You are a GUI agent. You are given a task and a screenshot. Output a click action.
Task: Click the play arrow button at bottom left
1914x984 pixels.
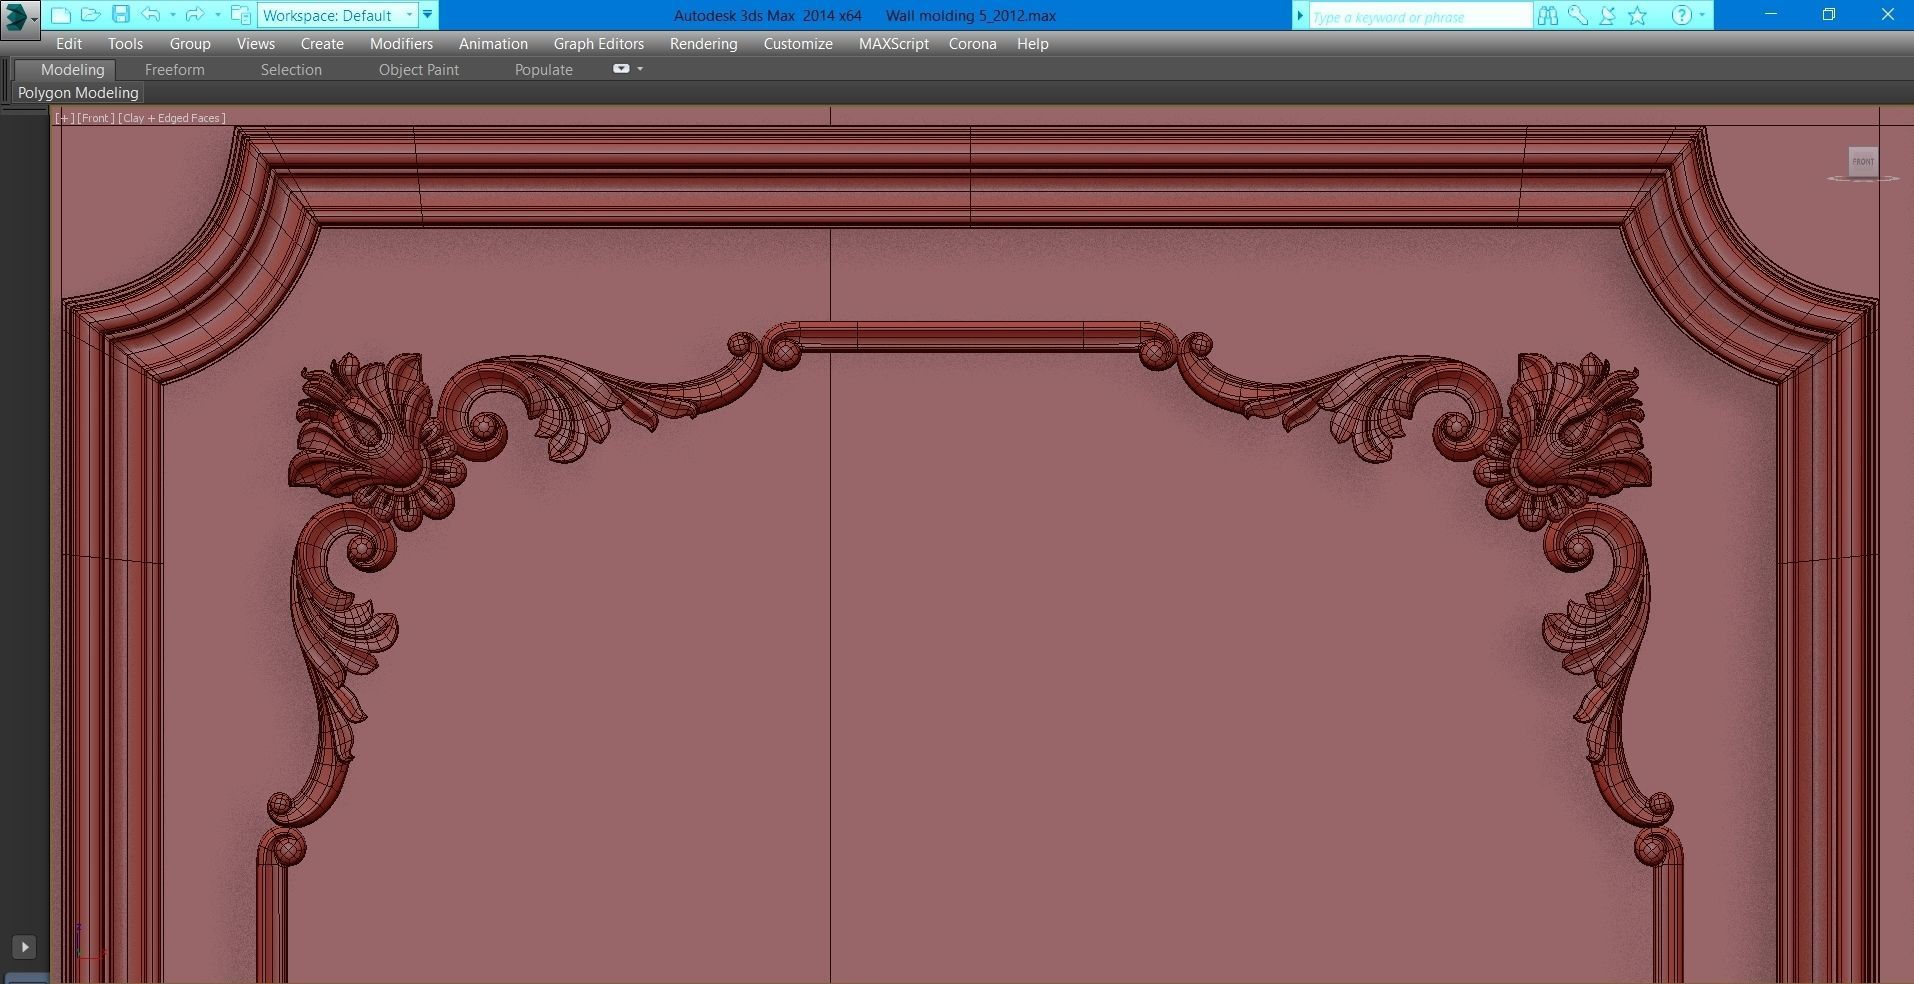click(x=24, y=947)
